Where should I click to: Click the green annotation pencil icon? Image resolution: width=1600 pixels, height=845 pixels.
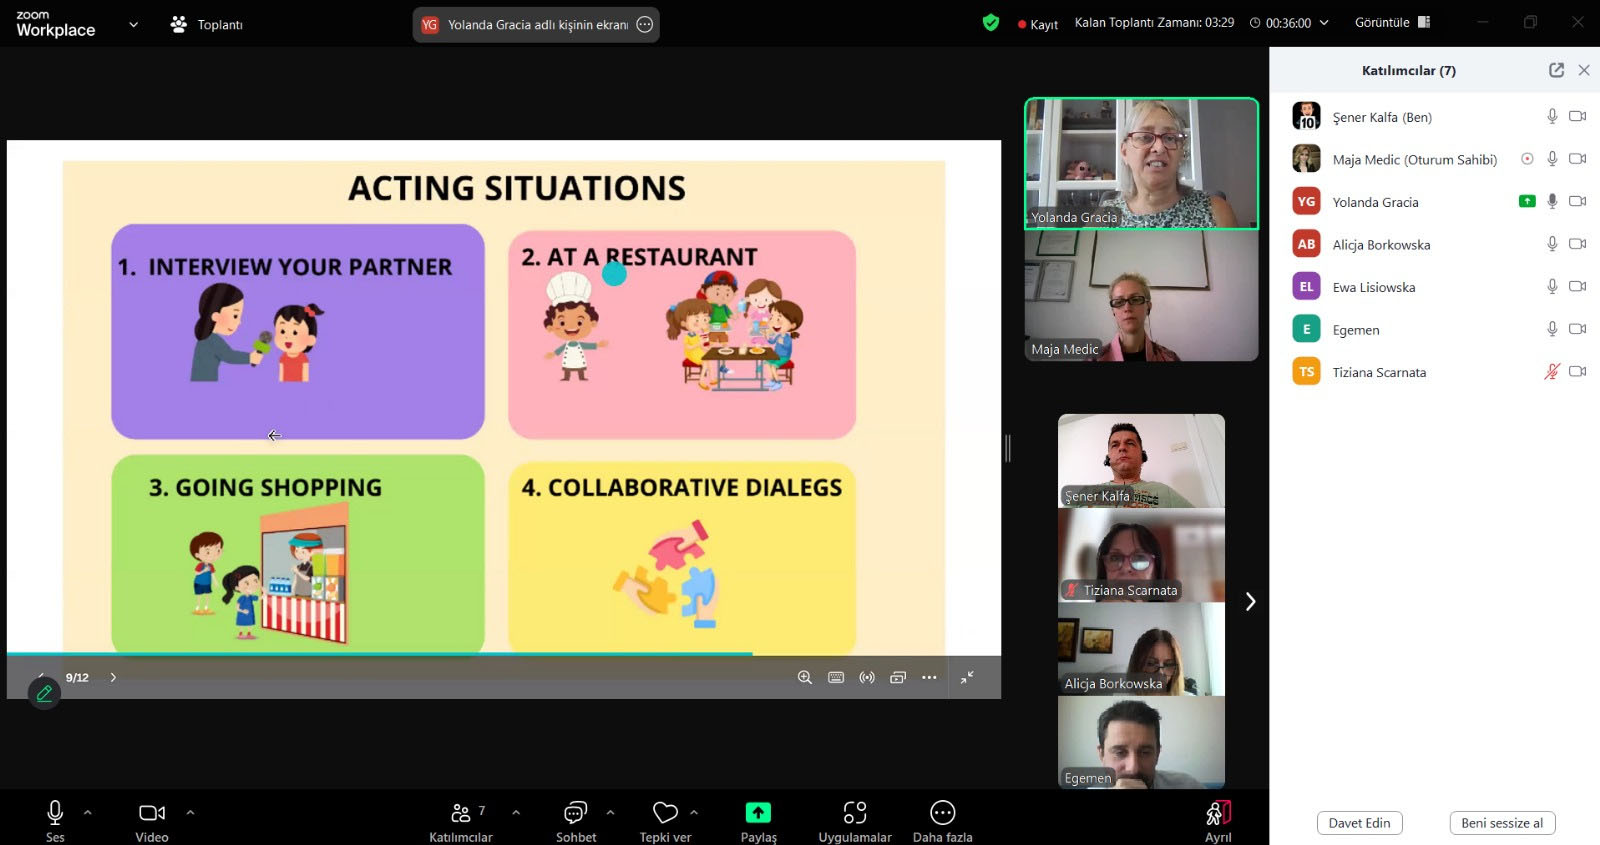[44, 693]
